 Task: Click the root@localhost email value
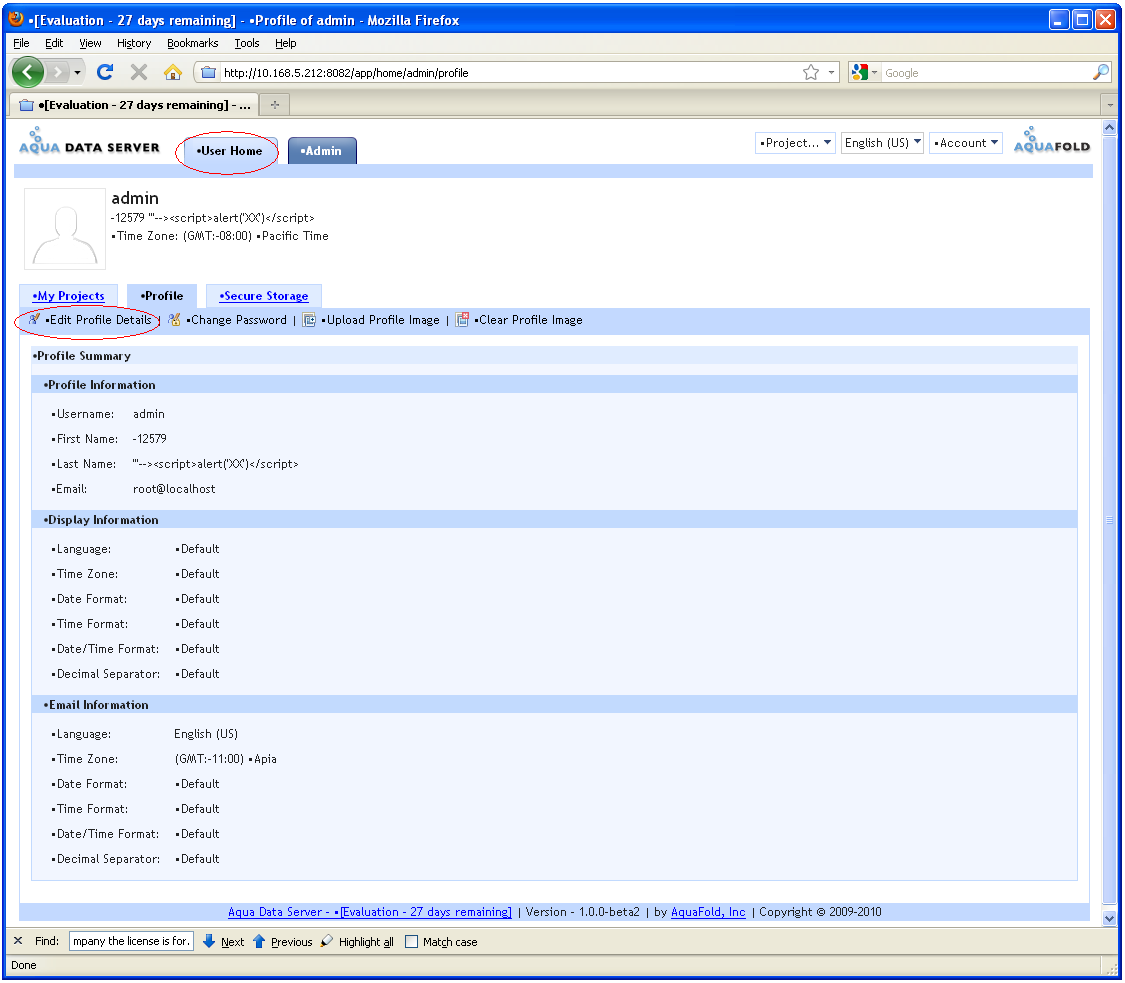(174, 489)
